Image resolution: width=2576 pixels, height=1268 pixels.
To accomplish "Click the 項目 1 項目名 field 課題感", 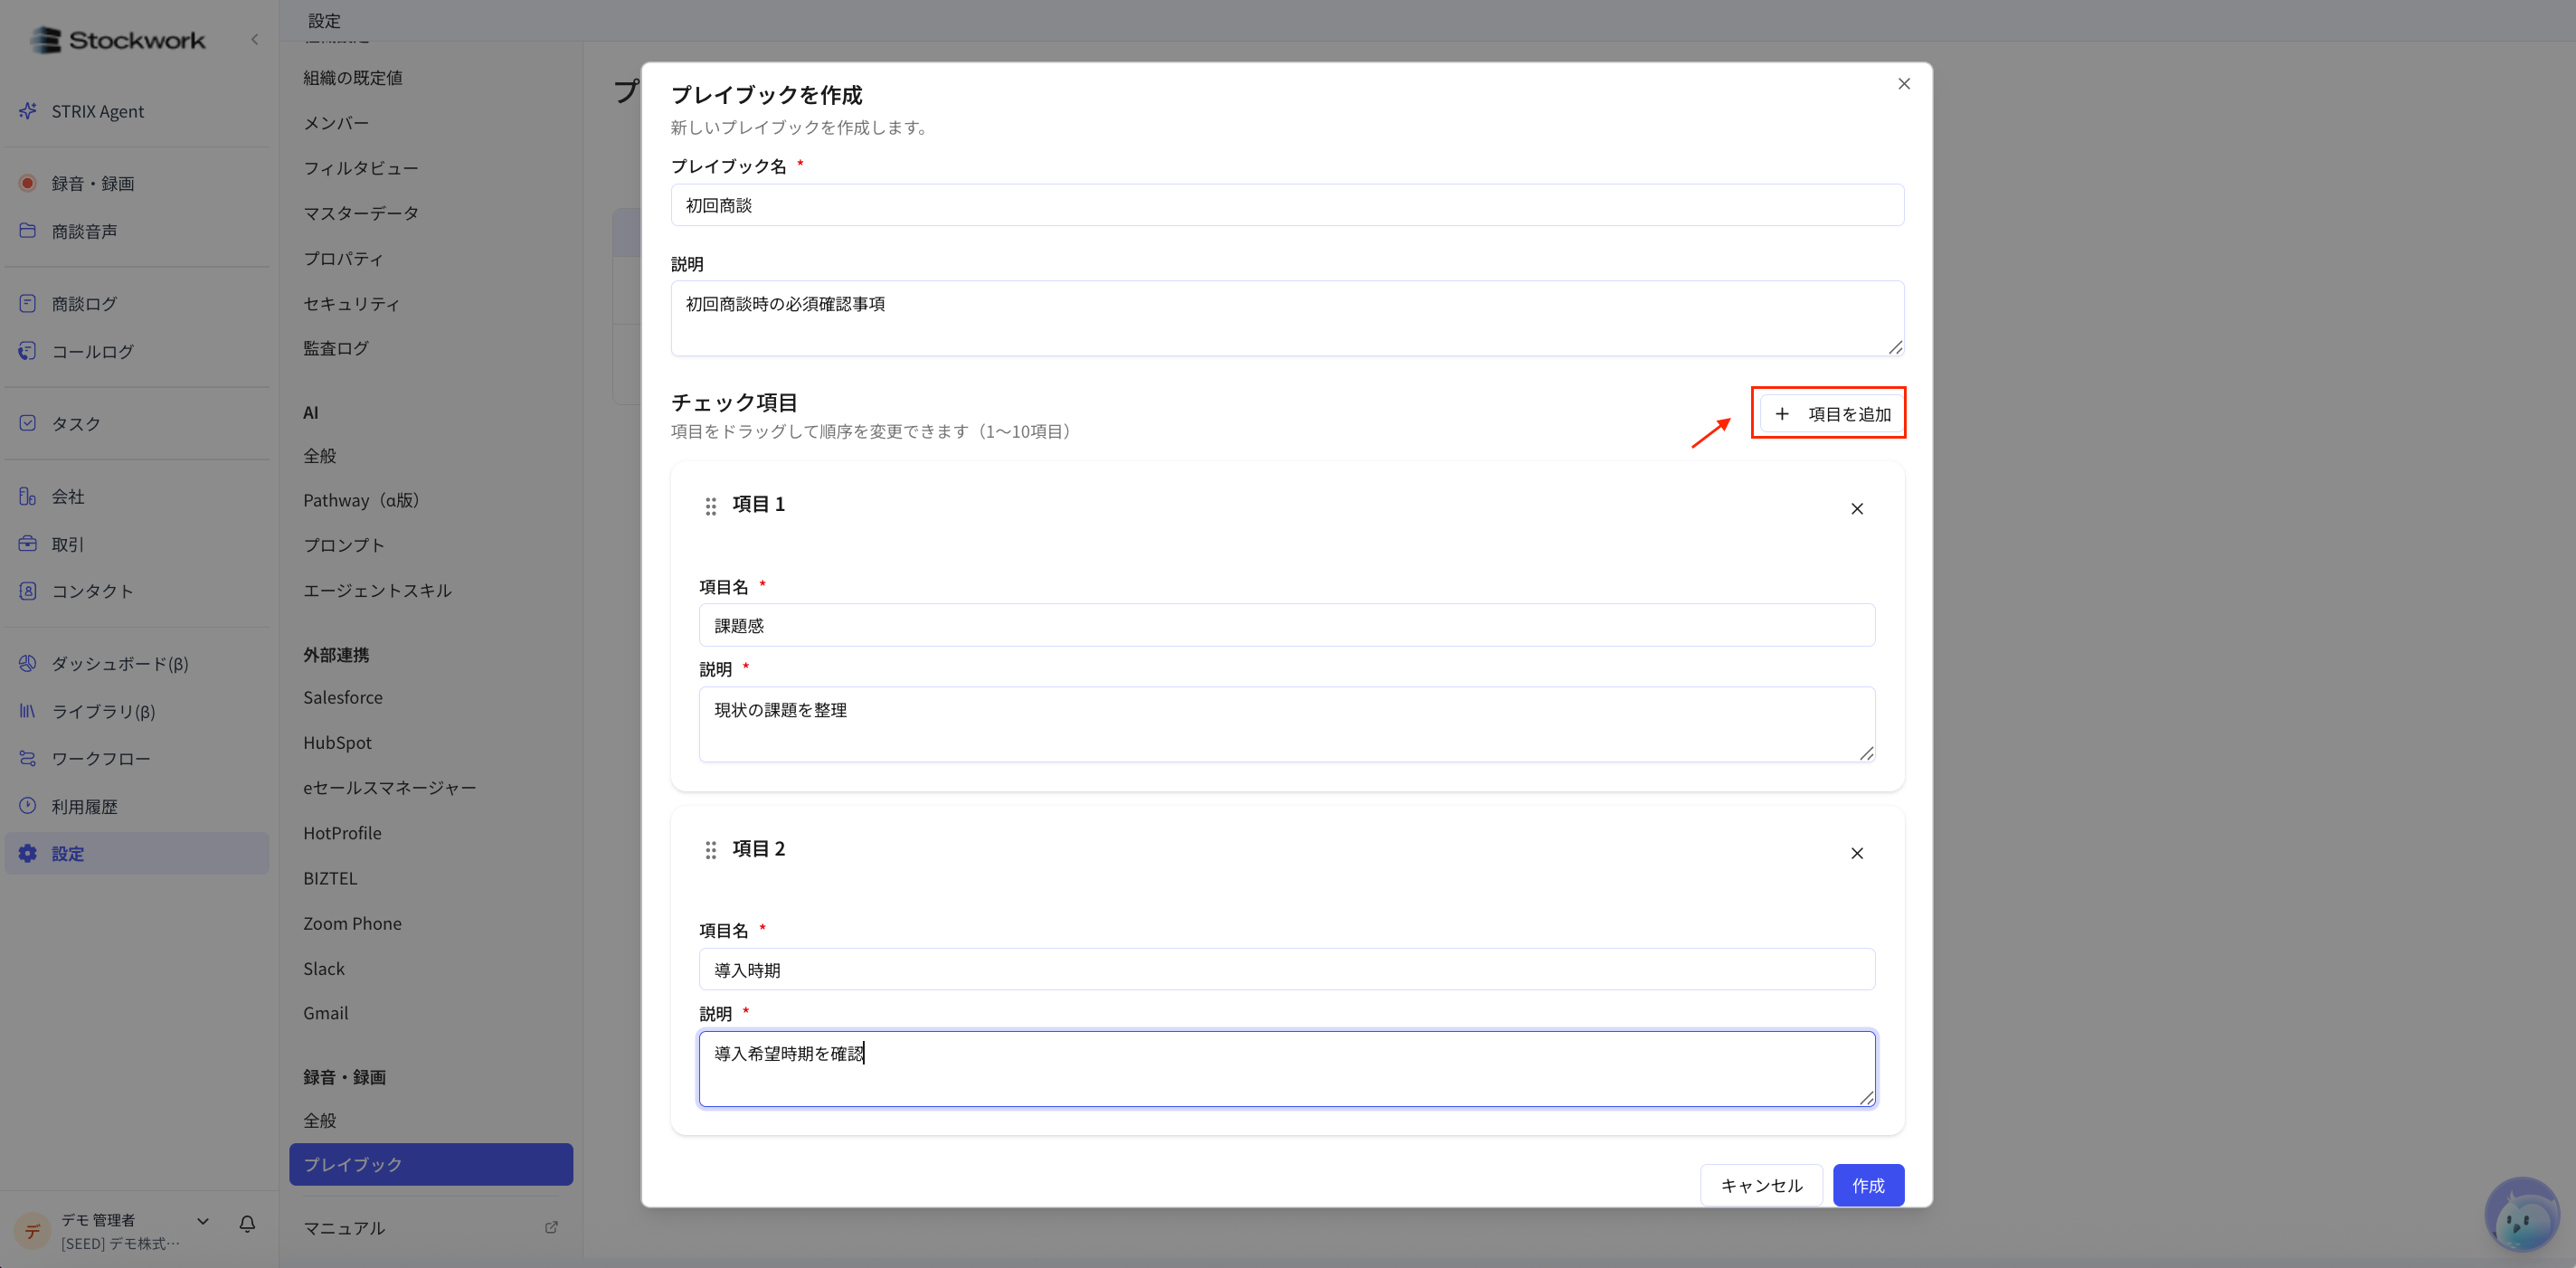I will (1287, 625).
